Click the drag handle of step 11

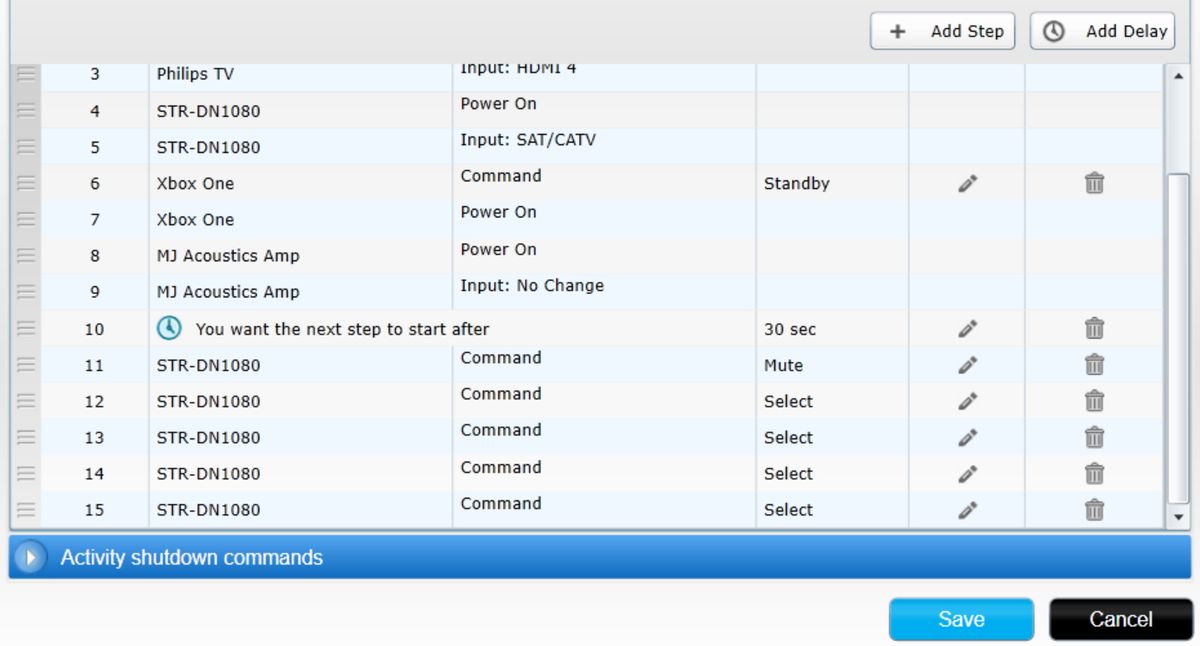click(26, 365)
